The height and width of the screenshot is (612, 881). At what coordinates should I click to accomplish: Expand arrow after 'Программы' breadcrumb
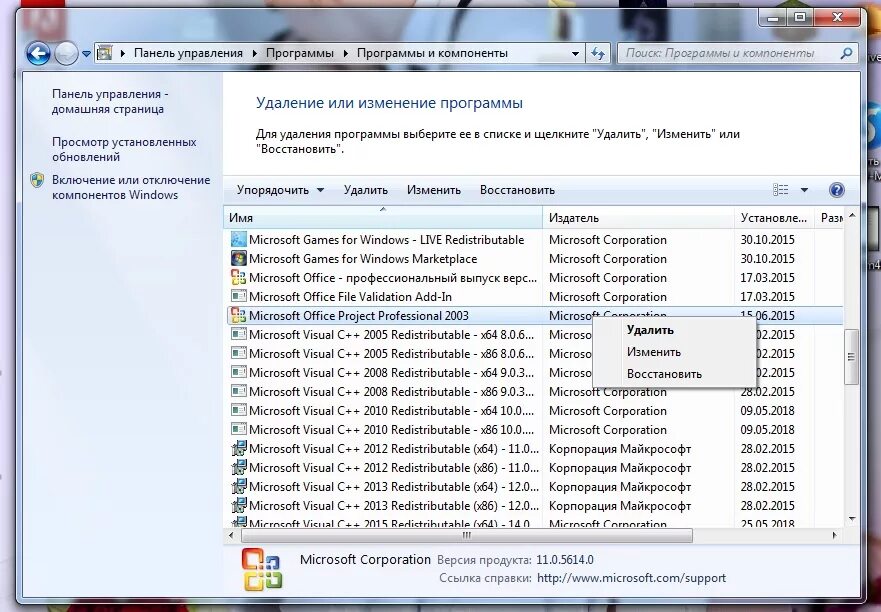(345, 53)
